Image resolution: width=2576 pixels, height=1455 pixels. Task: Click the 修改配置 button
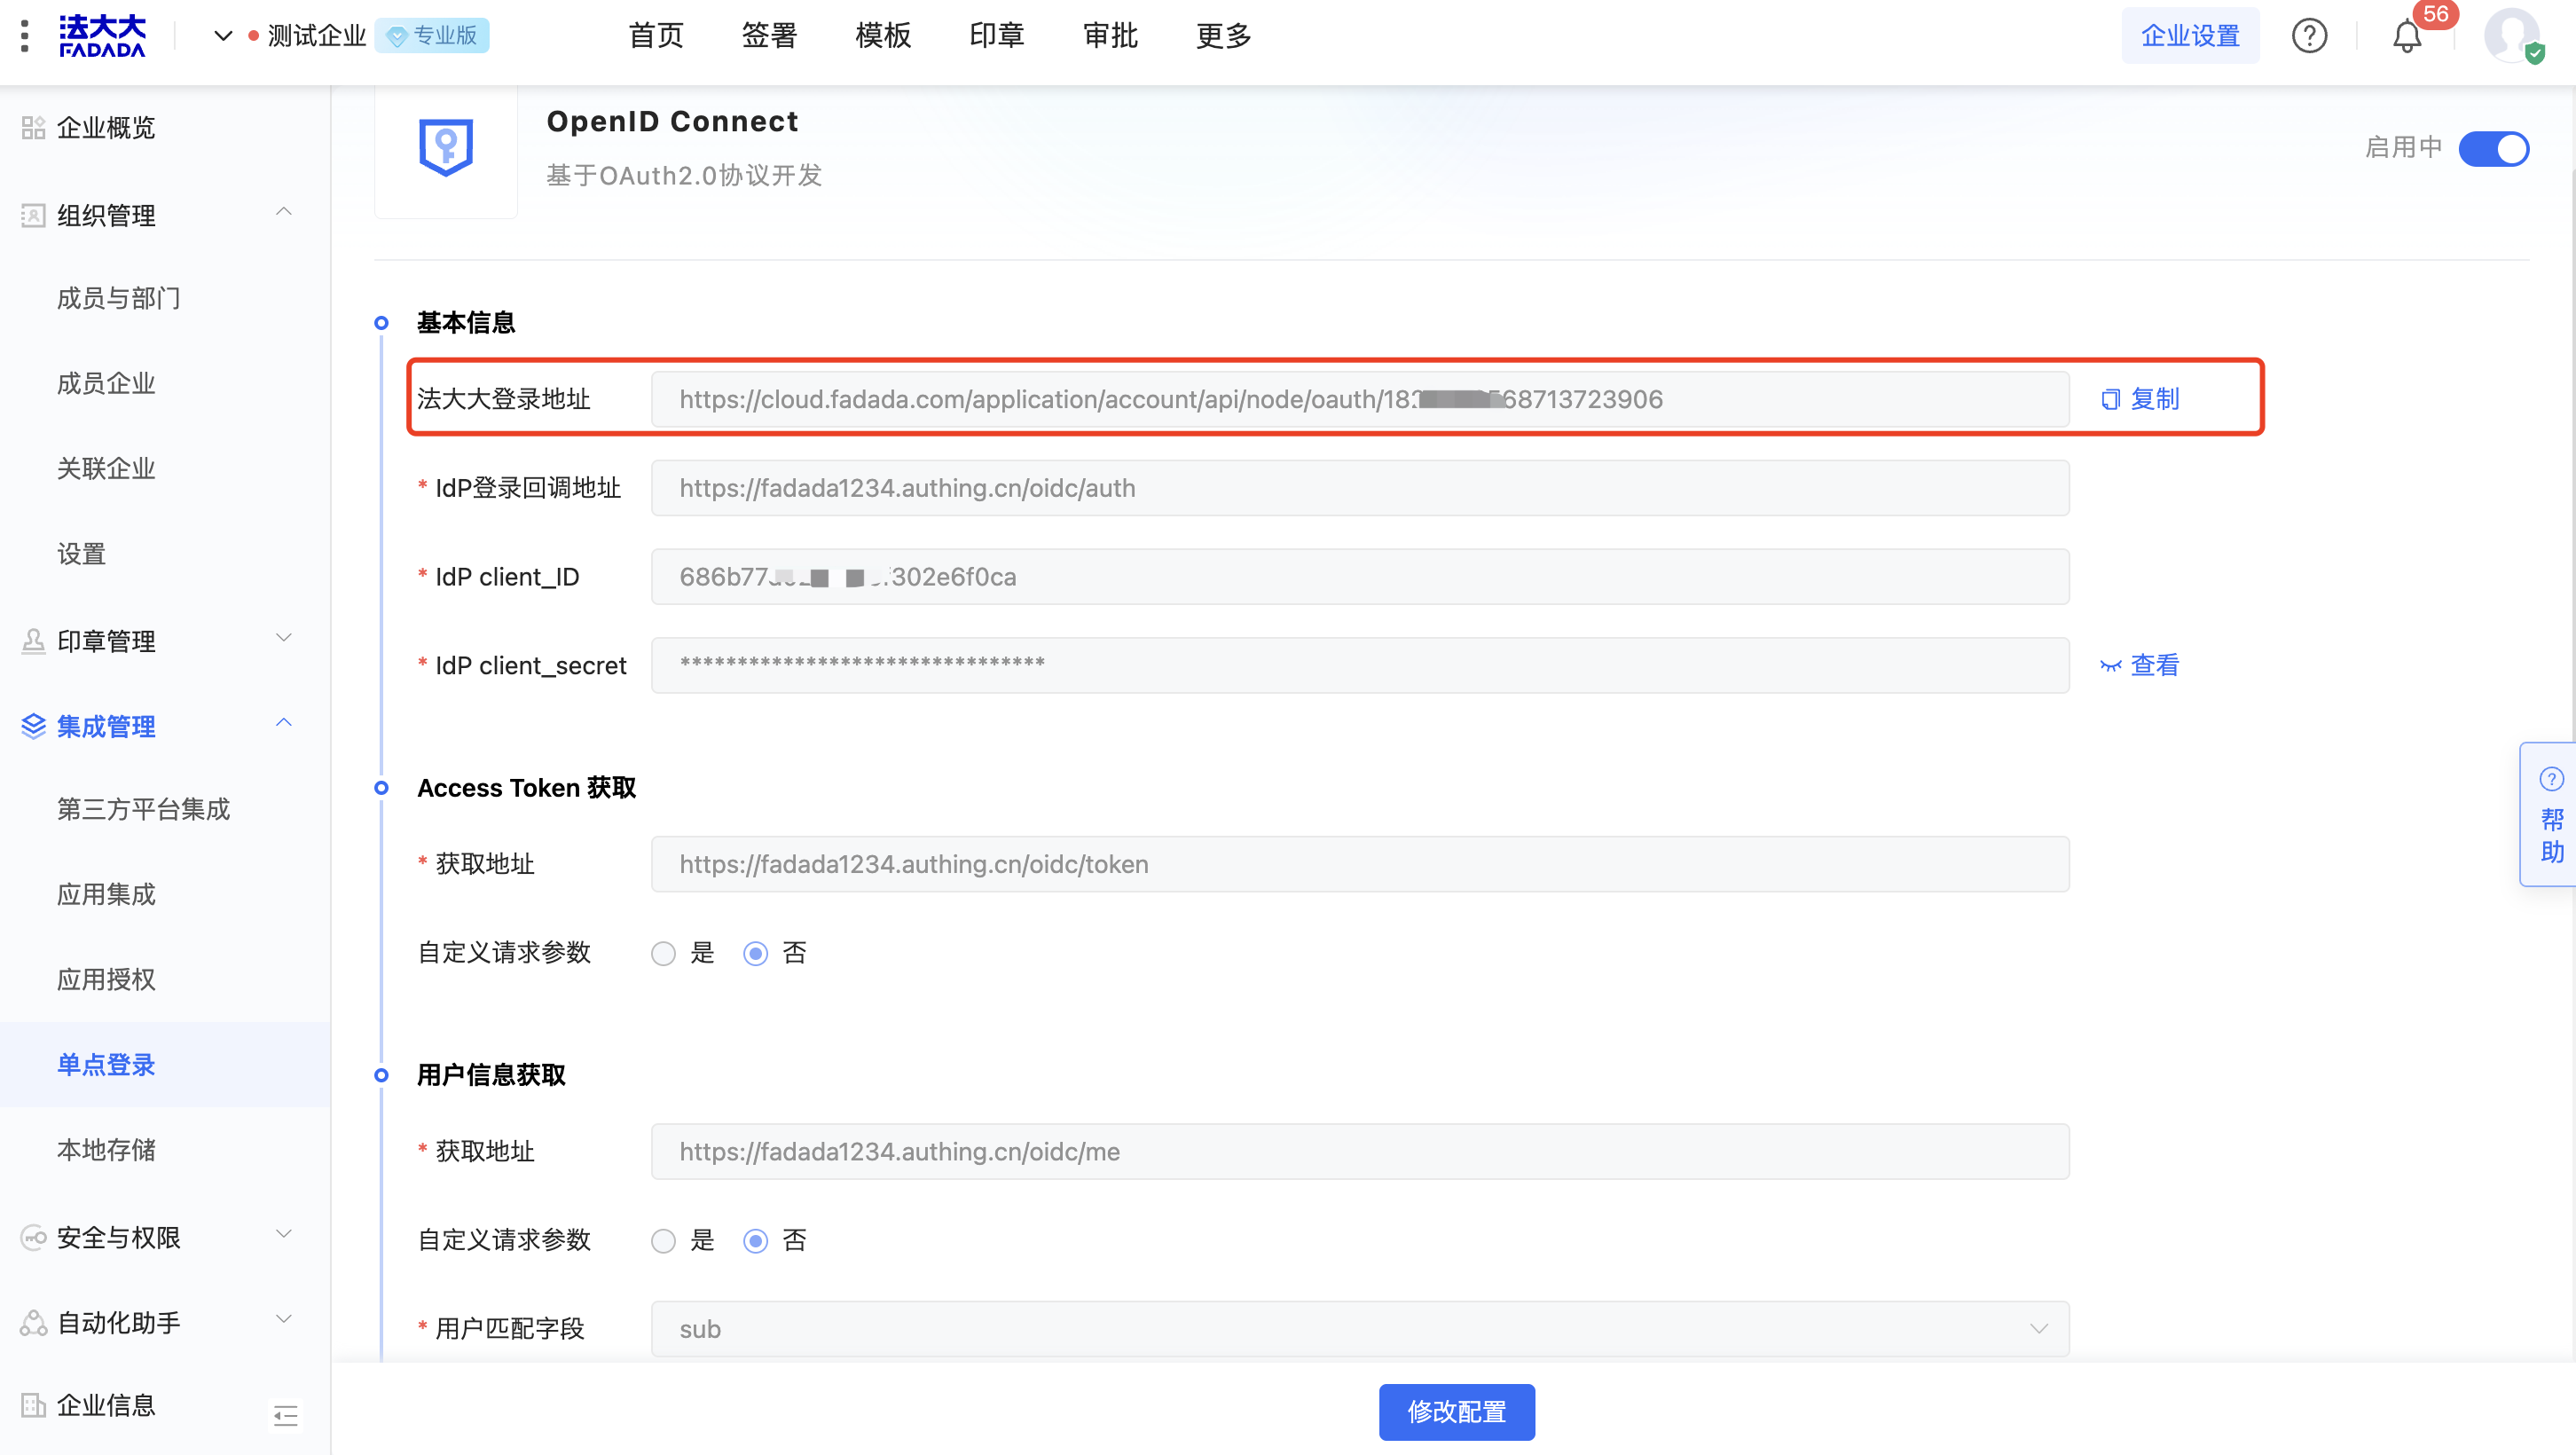1457,1412
